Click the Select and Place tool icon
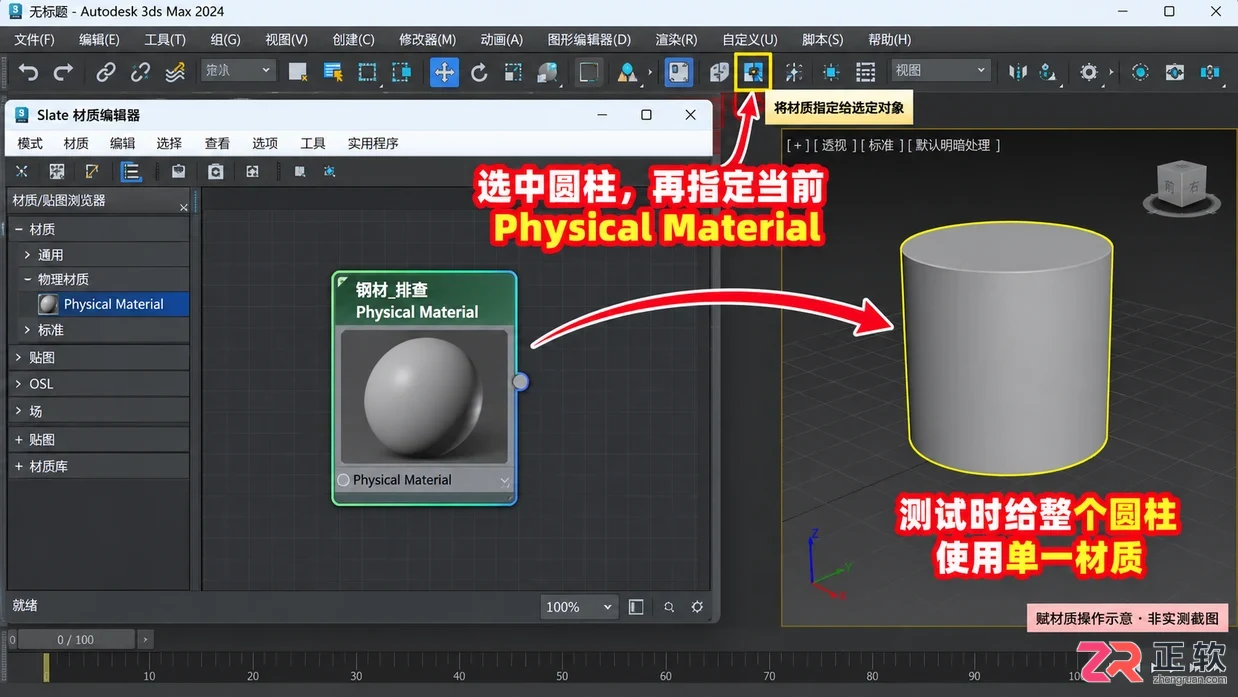1238x697 pixels. pyautogui.click(x=547, y=72)
